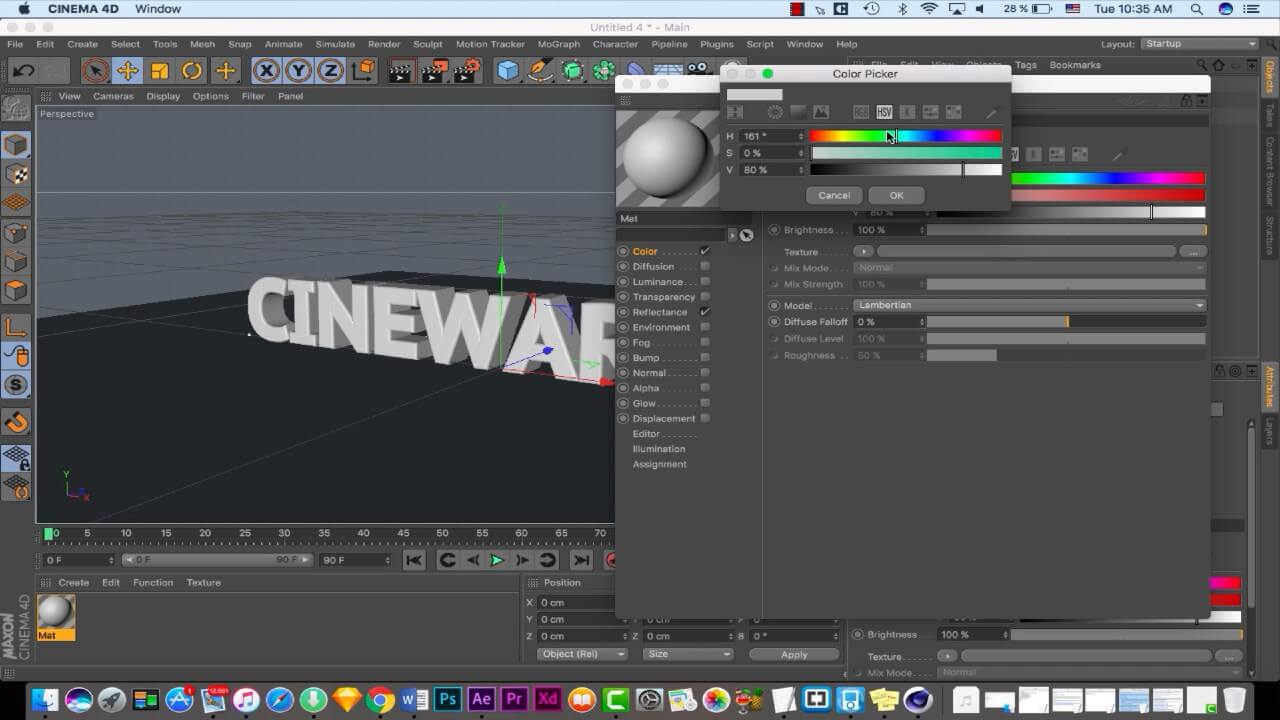Open the MoGraph menu
The image size is (1280, 720).
click(558, 44)
